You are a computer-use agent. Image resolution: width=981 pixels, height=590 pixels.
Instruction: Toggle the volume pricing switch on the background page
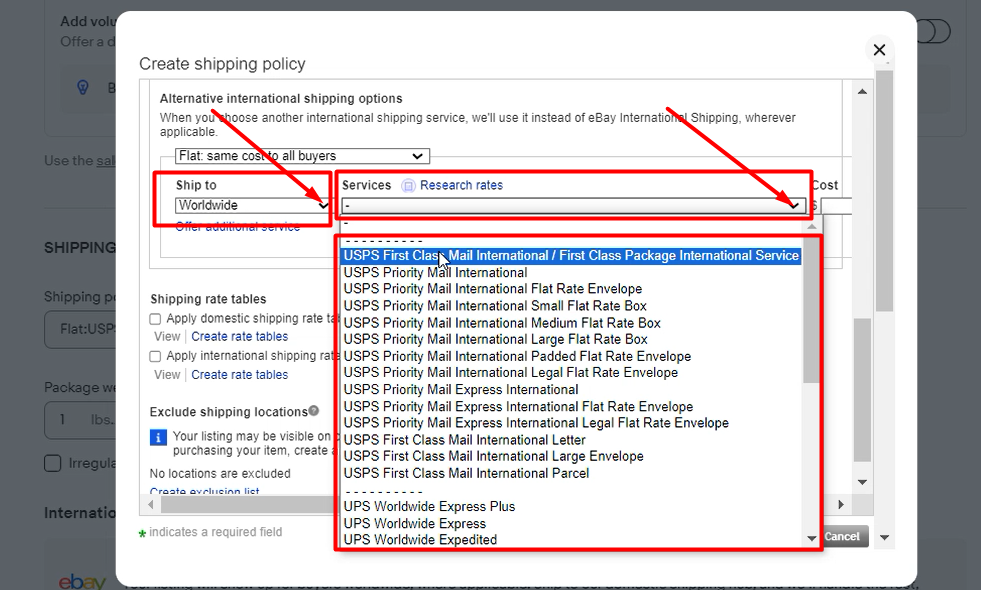[x=933, y=31]
